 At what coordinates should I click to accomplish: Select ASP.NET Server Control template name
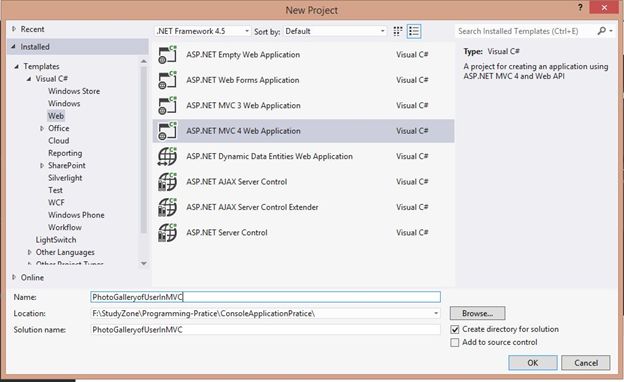pyautogui.click(x=226, y=233)
